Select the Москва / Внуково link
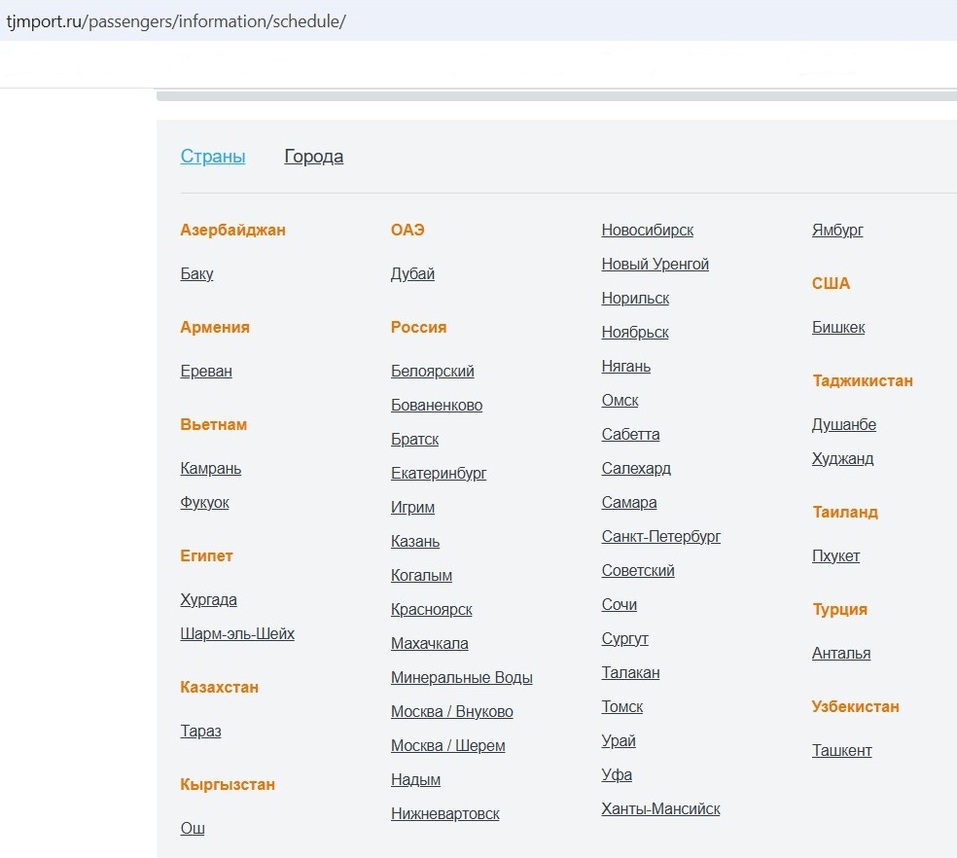The width and height of the screenshot is (957, 858). pos(451,711)
